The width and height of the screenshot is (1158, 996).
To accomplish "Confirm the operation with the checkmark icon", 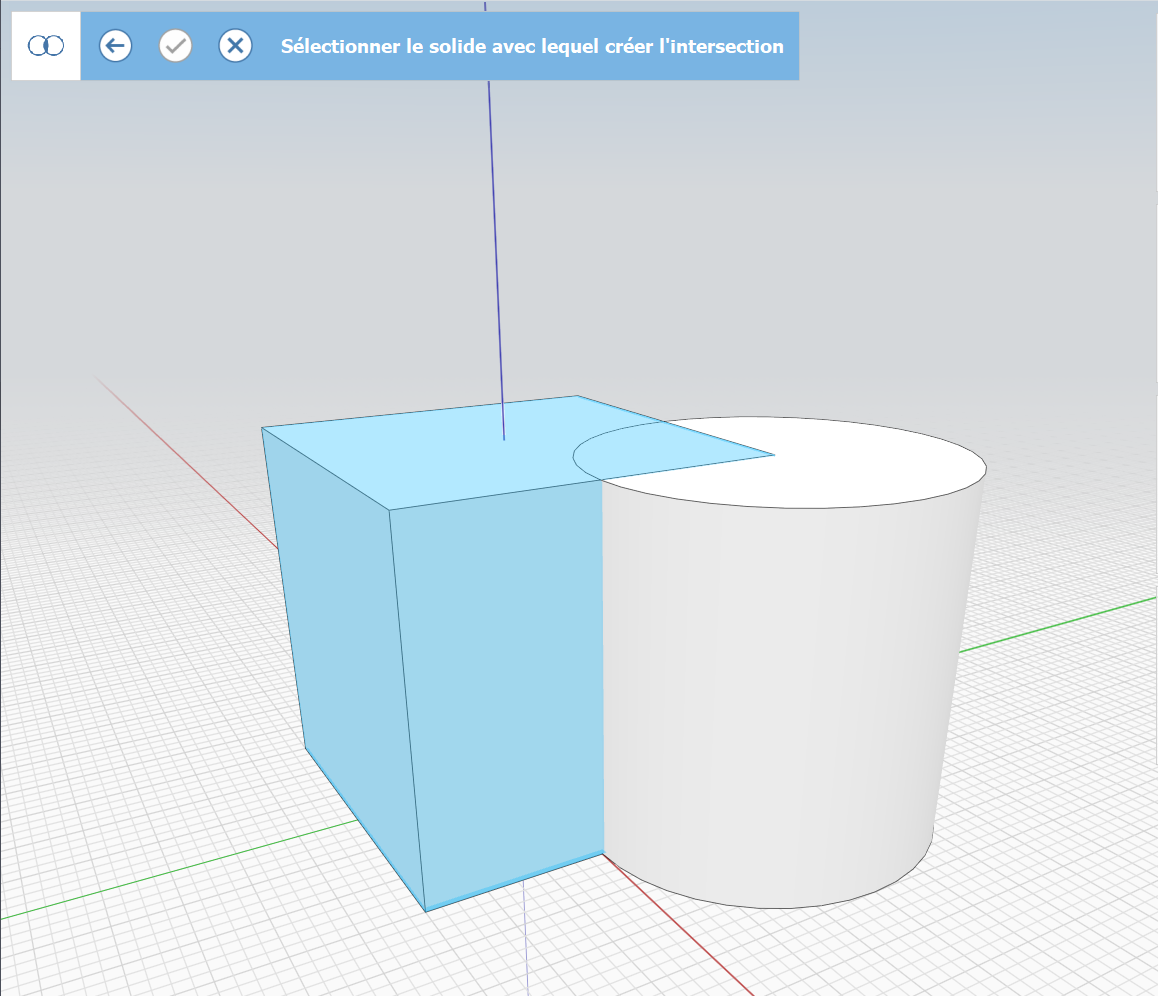I will (176, 46).
